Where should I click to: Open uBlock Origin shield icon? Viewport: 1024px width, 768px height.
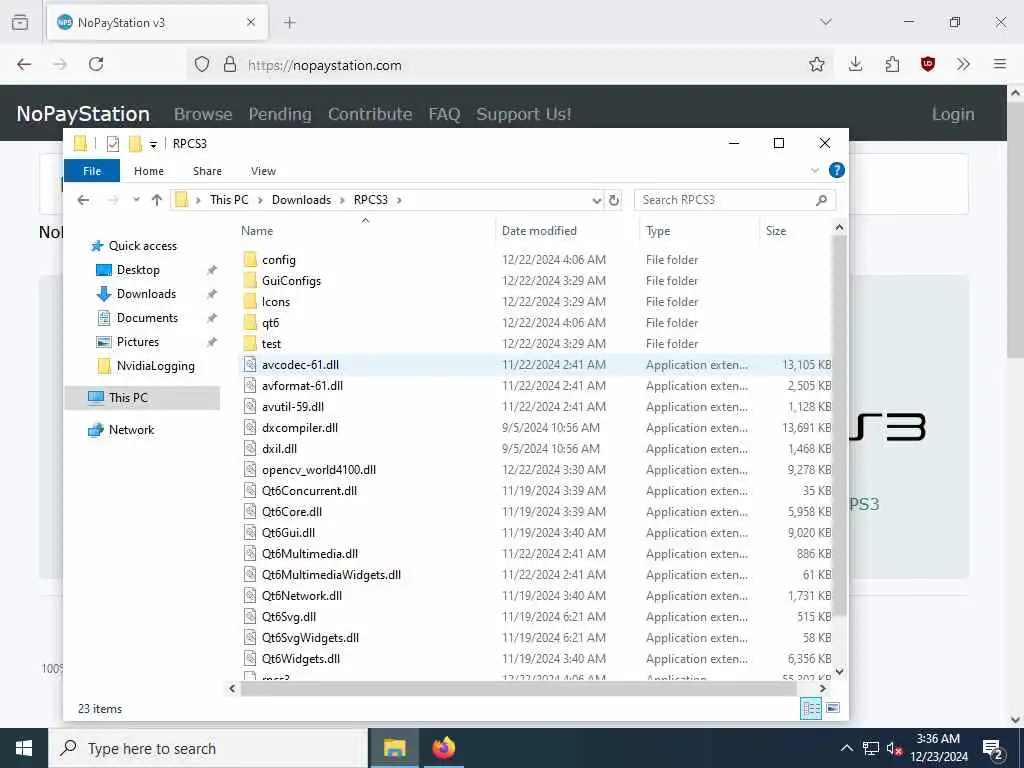tap(928, 64)
